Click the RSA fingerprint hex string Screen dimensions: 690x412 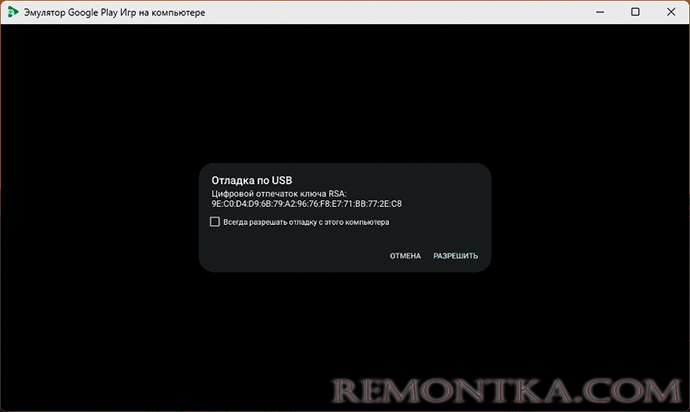click(x=306, y=204)
